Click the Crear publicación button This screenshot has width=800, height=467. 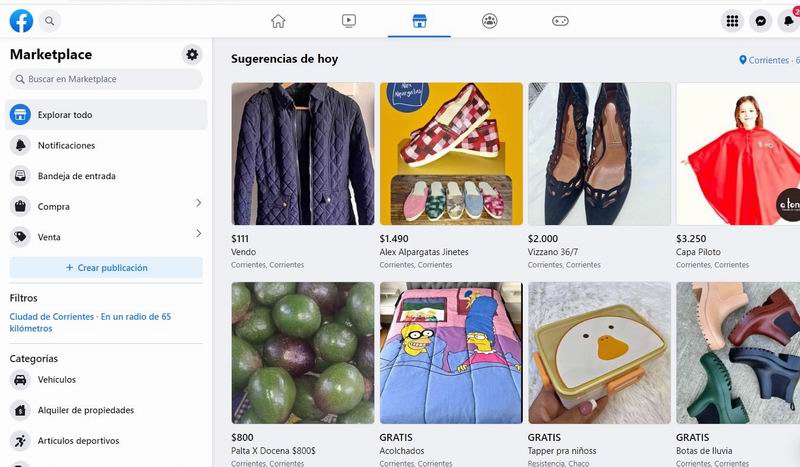click(x=106, y=267)
